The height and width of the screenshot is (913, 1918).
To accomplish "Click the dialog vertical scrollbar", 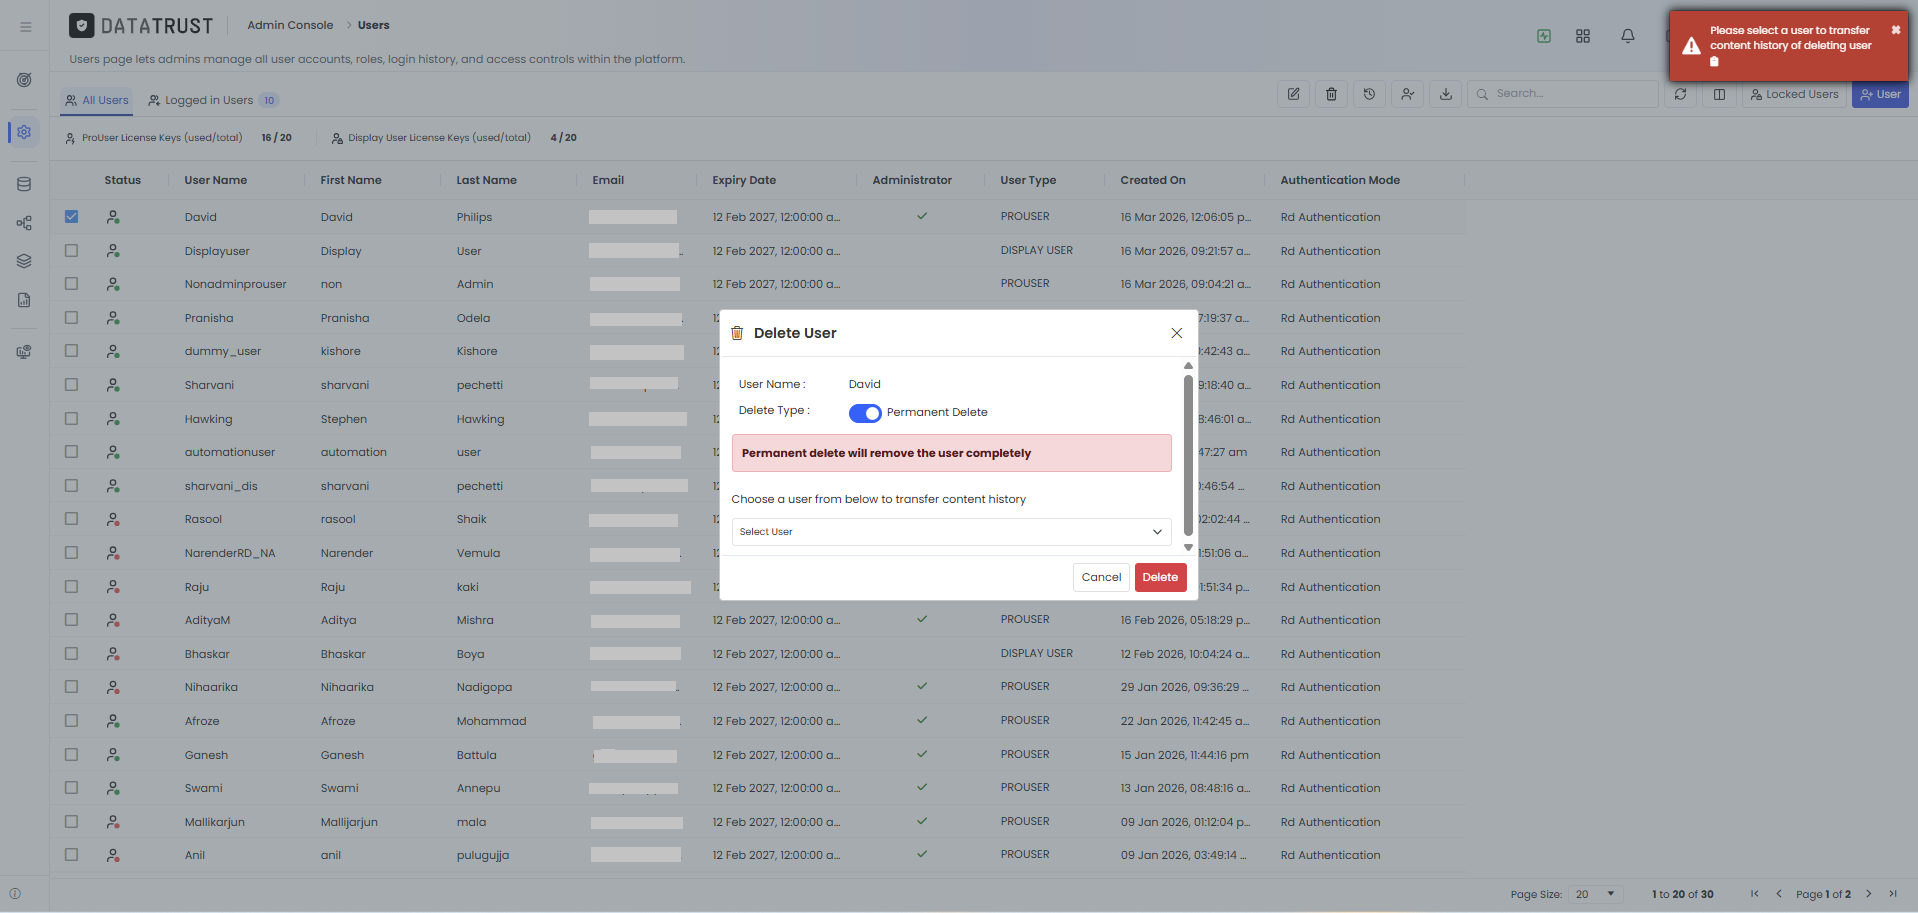I will tap(1188, 455).
